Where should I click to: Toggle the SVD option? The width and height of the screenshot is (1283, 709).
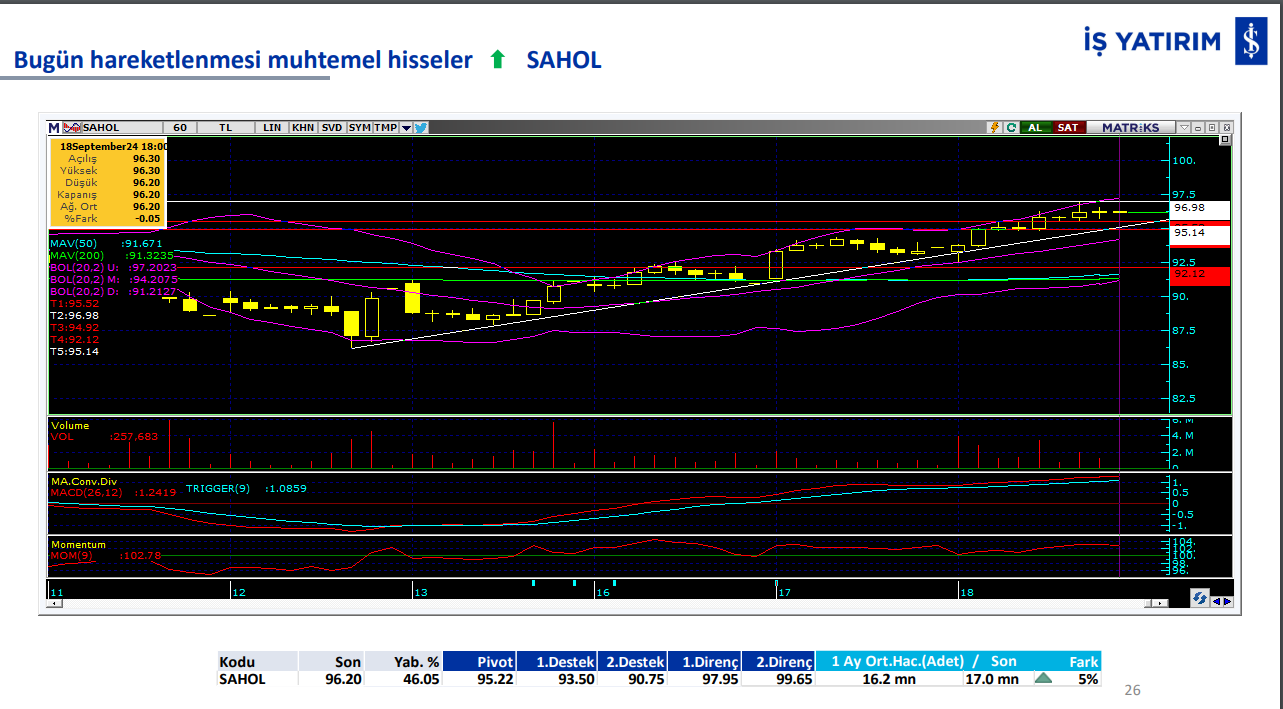click(332, 128)
